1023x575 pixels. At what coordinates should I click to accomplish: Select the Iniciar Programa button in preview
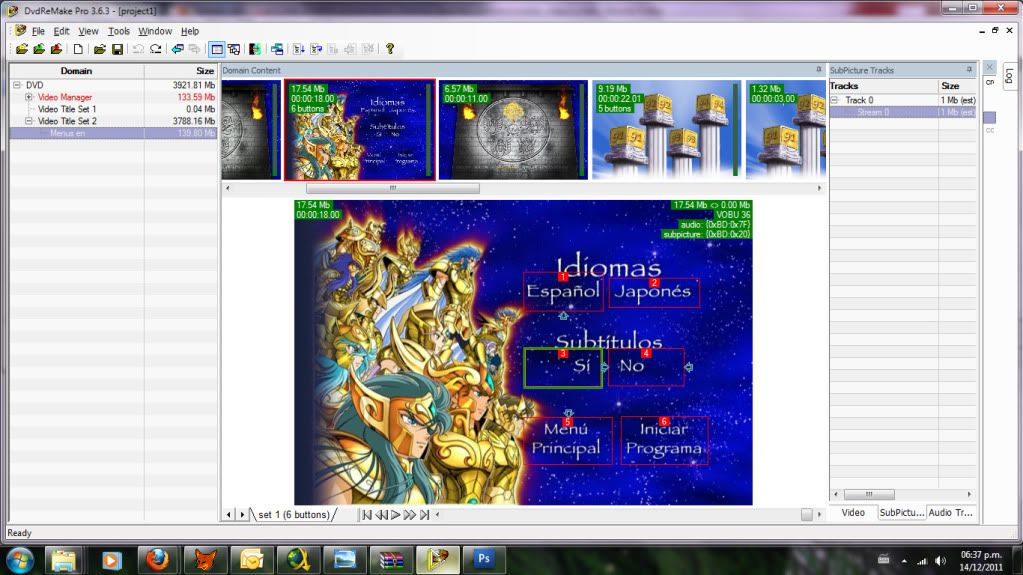[664, 441]
